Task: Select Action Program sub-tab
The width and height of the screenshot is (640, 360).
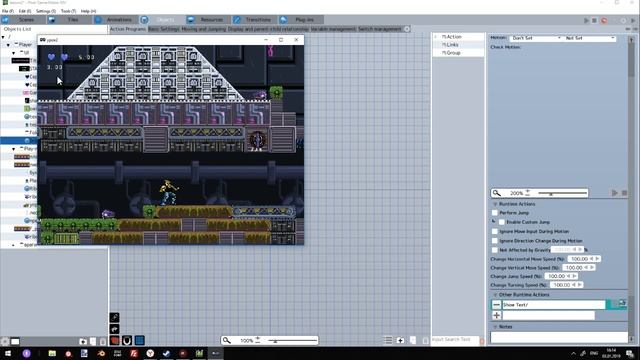Action: pyautogui.click(x=128, y=29)
